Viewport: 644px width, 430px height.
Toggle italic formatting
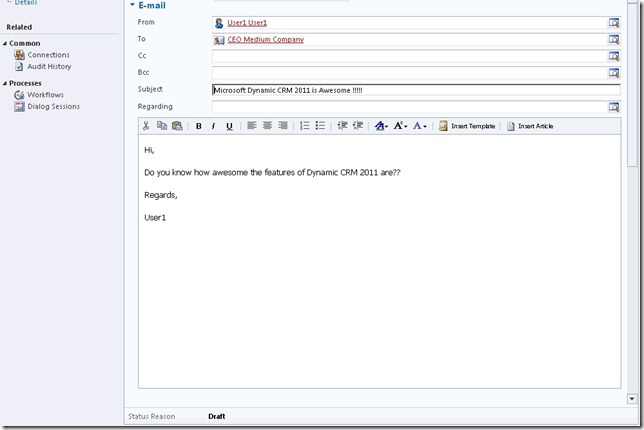pyautogui.click(x=214, y=126)
